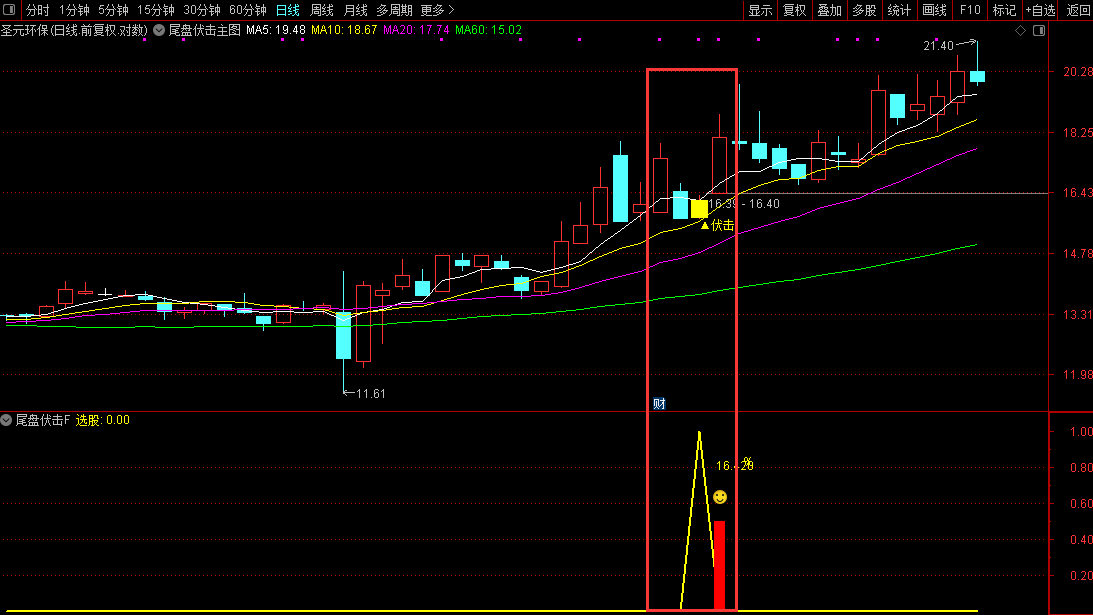
Task: Switch to 月线 monthly chart
Action: pos(356,10)
